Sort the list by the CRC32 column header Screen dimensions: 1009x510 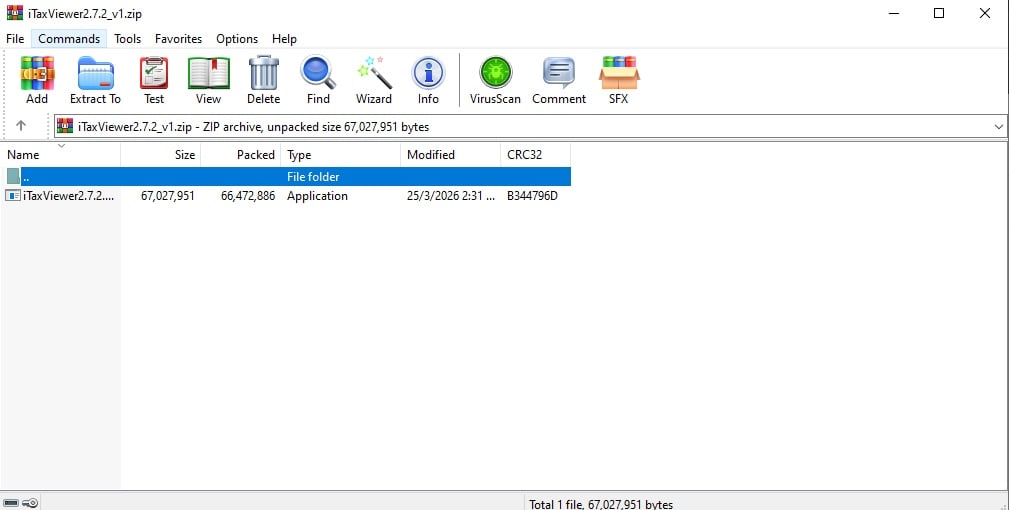pyautogui.click(x=535, y=154)
